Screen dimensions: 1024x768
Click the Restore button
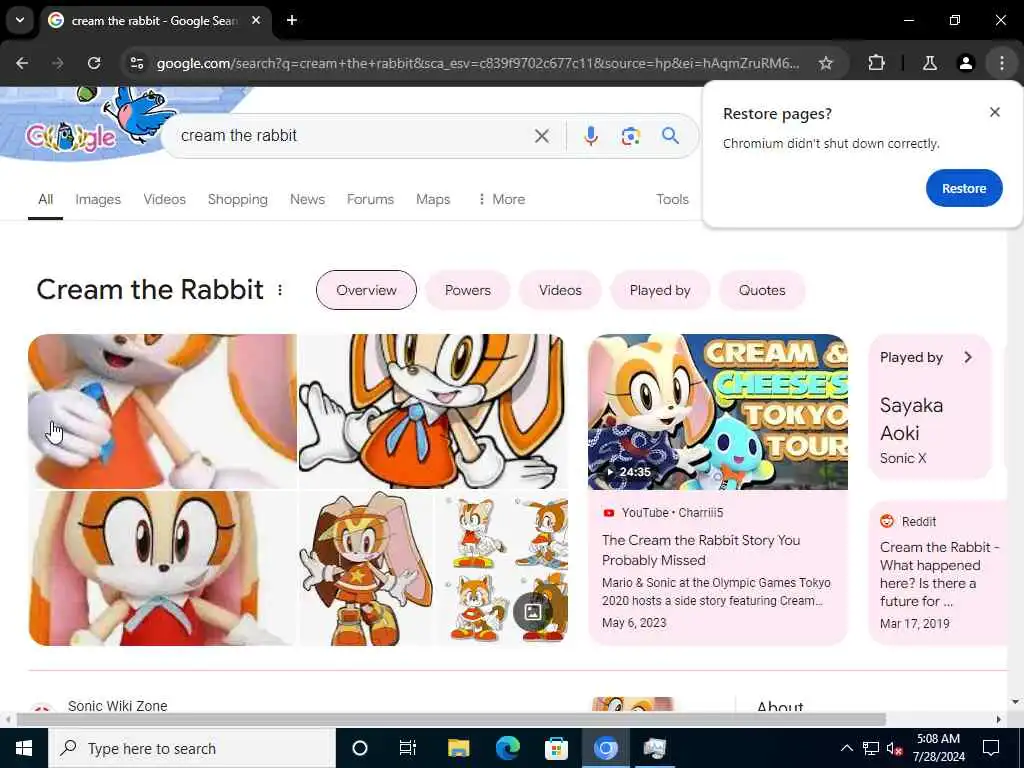(x=964, y=188)
